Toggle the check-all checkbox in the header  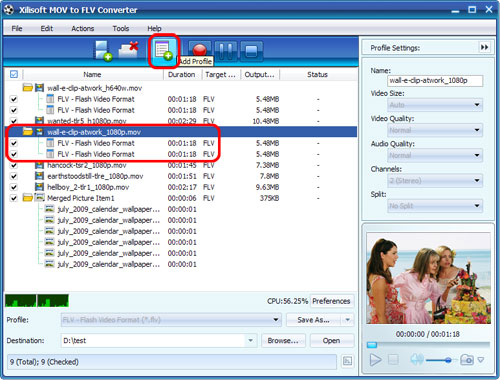point(14,74)
